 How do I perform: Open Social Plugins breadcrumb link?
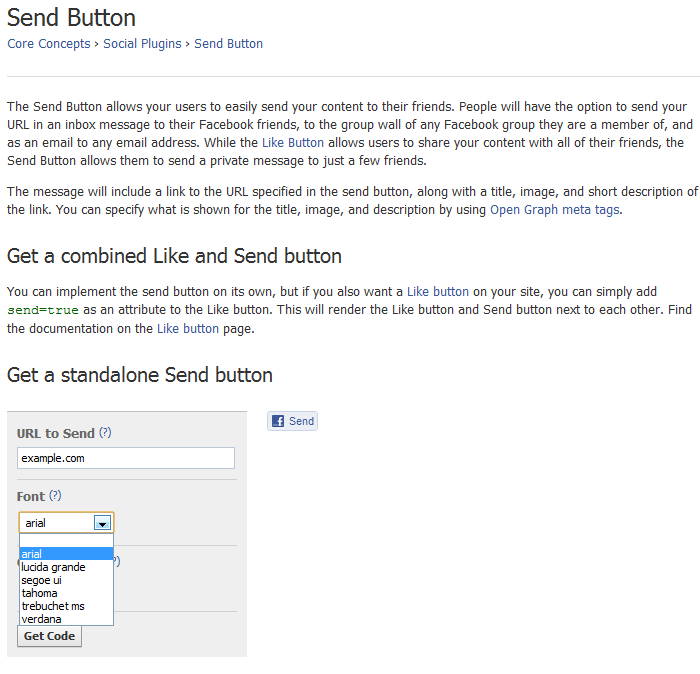142,43
